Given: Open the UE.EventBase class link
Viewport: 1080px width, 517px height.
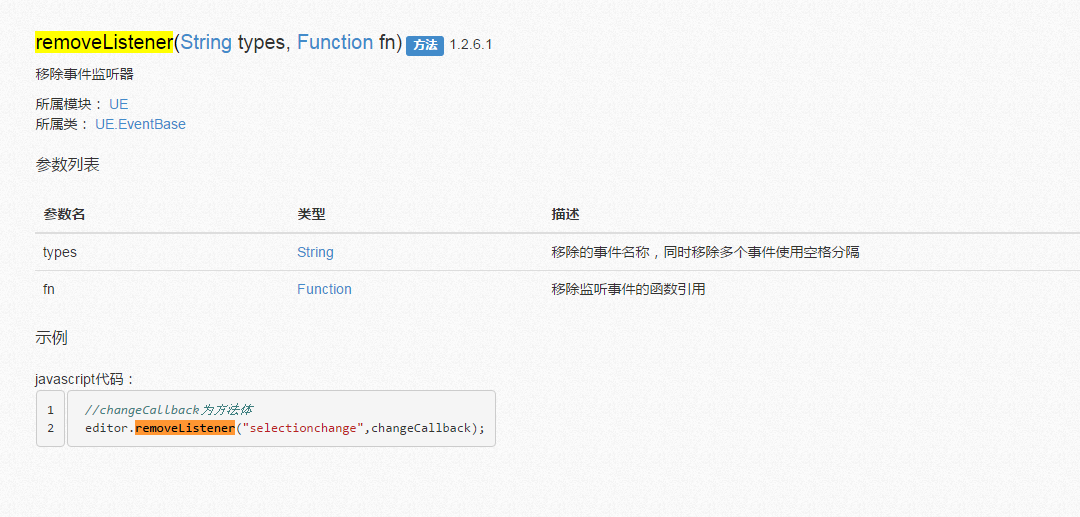Looking at the screenshot, I should (141, 125).
